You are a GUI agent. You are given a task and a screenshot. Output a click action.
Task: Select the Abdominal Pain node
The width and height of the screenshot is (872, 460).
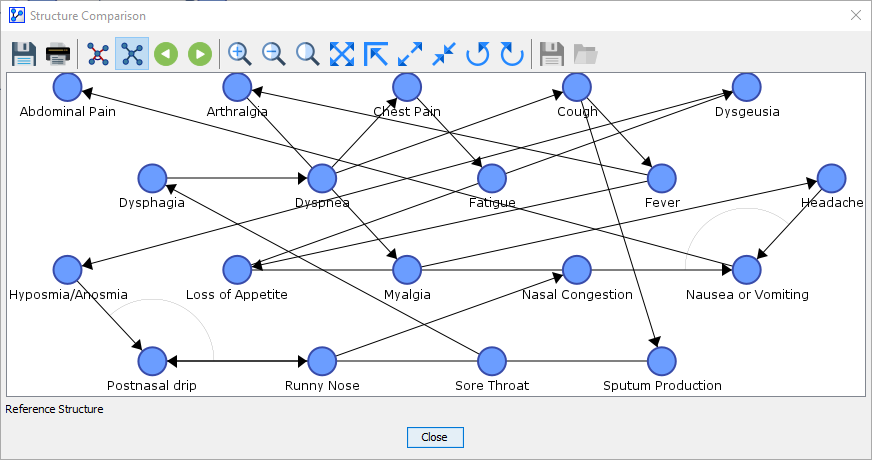click(x=67, y=87)
